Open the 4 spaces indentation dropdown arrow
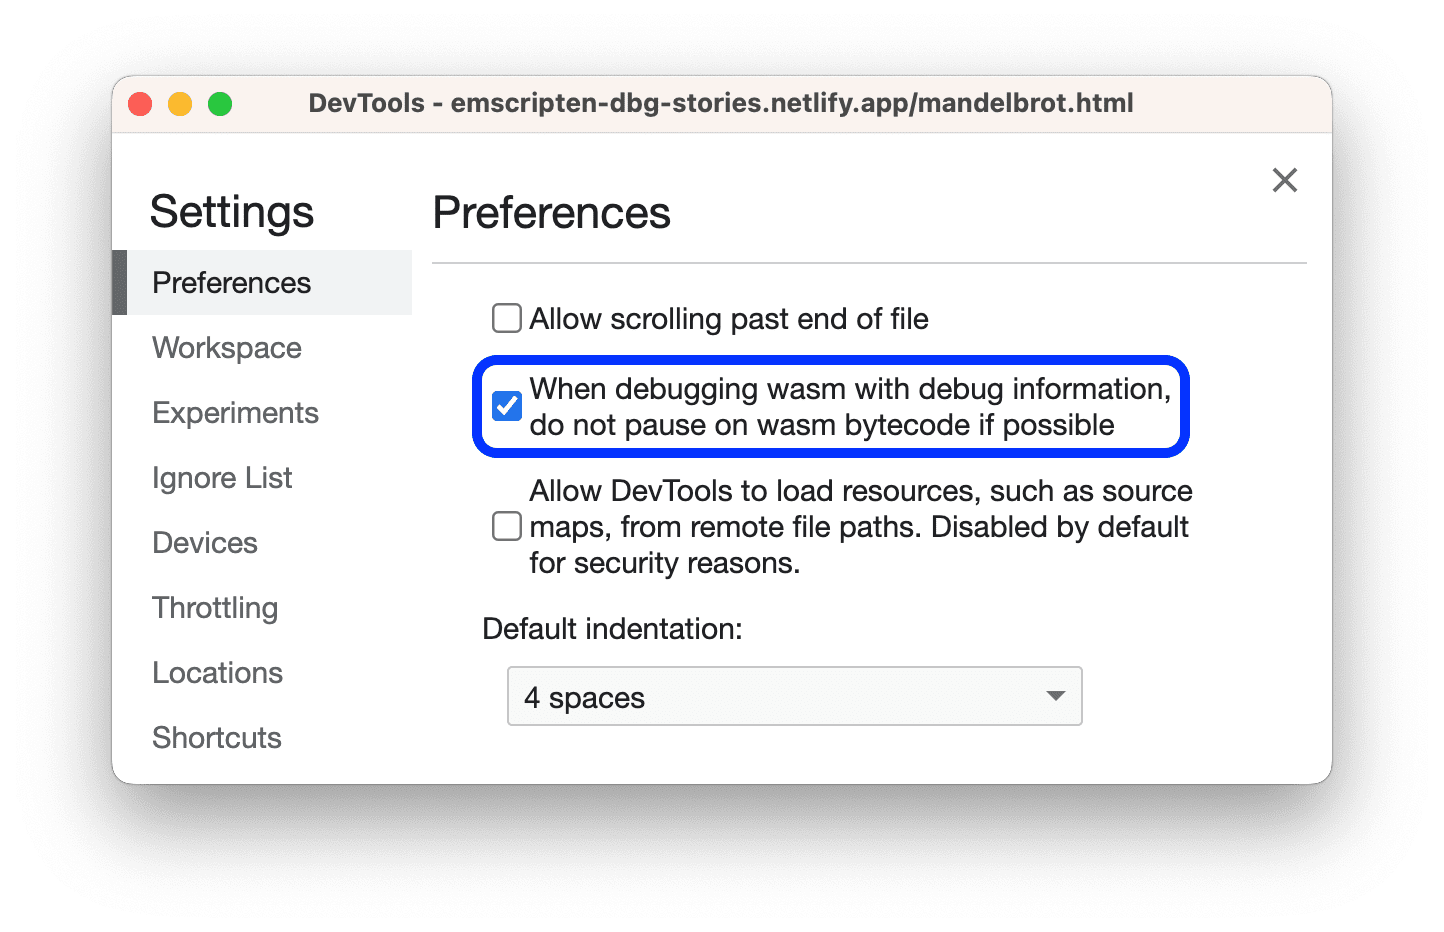This screenshot has height=932, width=1444. coord(1055,696)
